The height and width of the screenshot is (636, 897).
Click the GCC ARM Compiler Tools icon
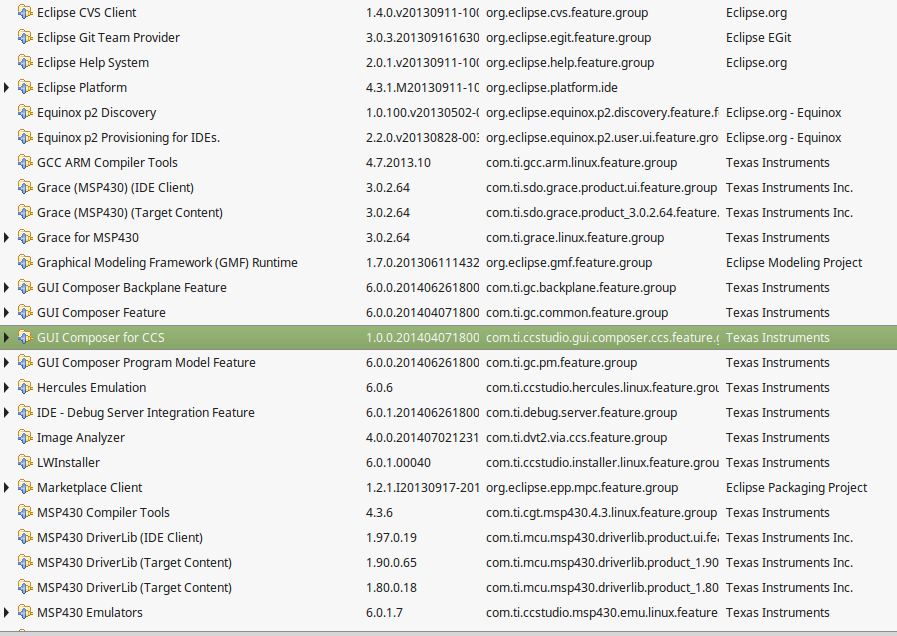(x=25, y=162)
